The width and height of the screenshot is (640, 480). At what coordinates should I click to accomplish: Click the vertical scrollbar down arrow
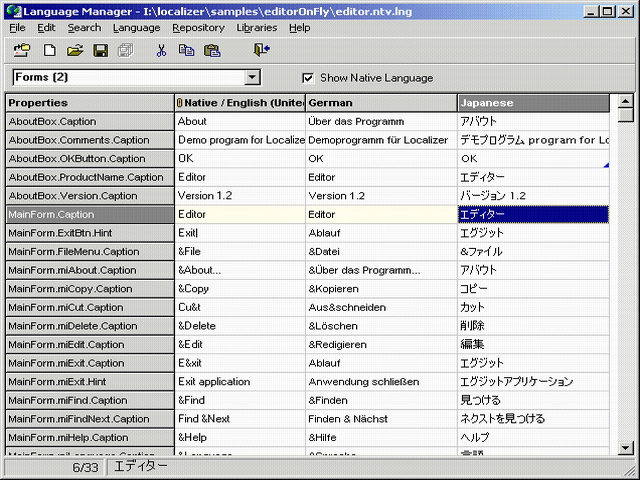(625, 447)
